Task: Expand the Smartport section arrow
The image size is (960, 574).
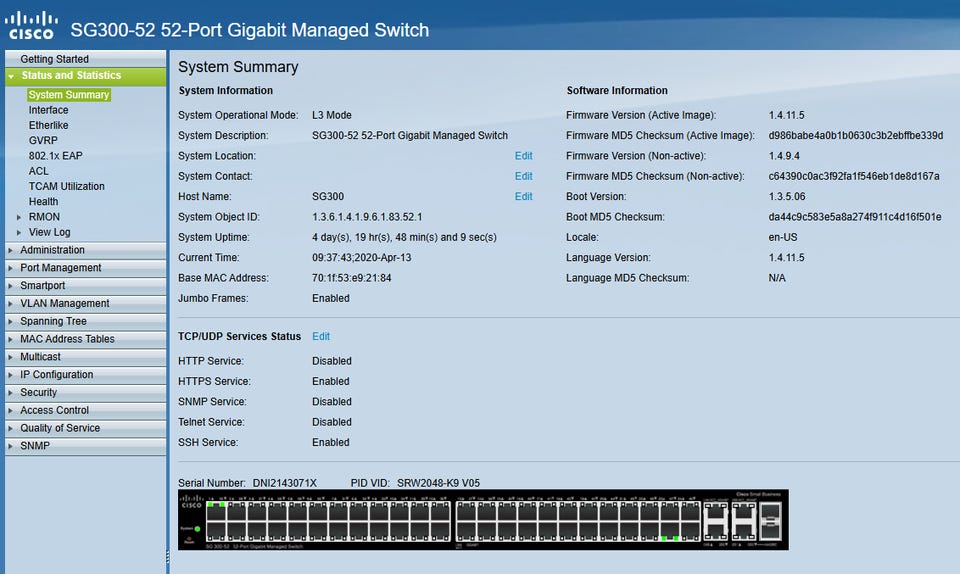Action: point(10,286)
